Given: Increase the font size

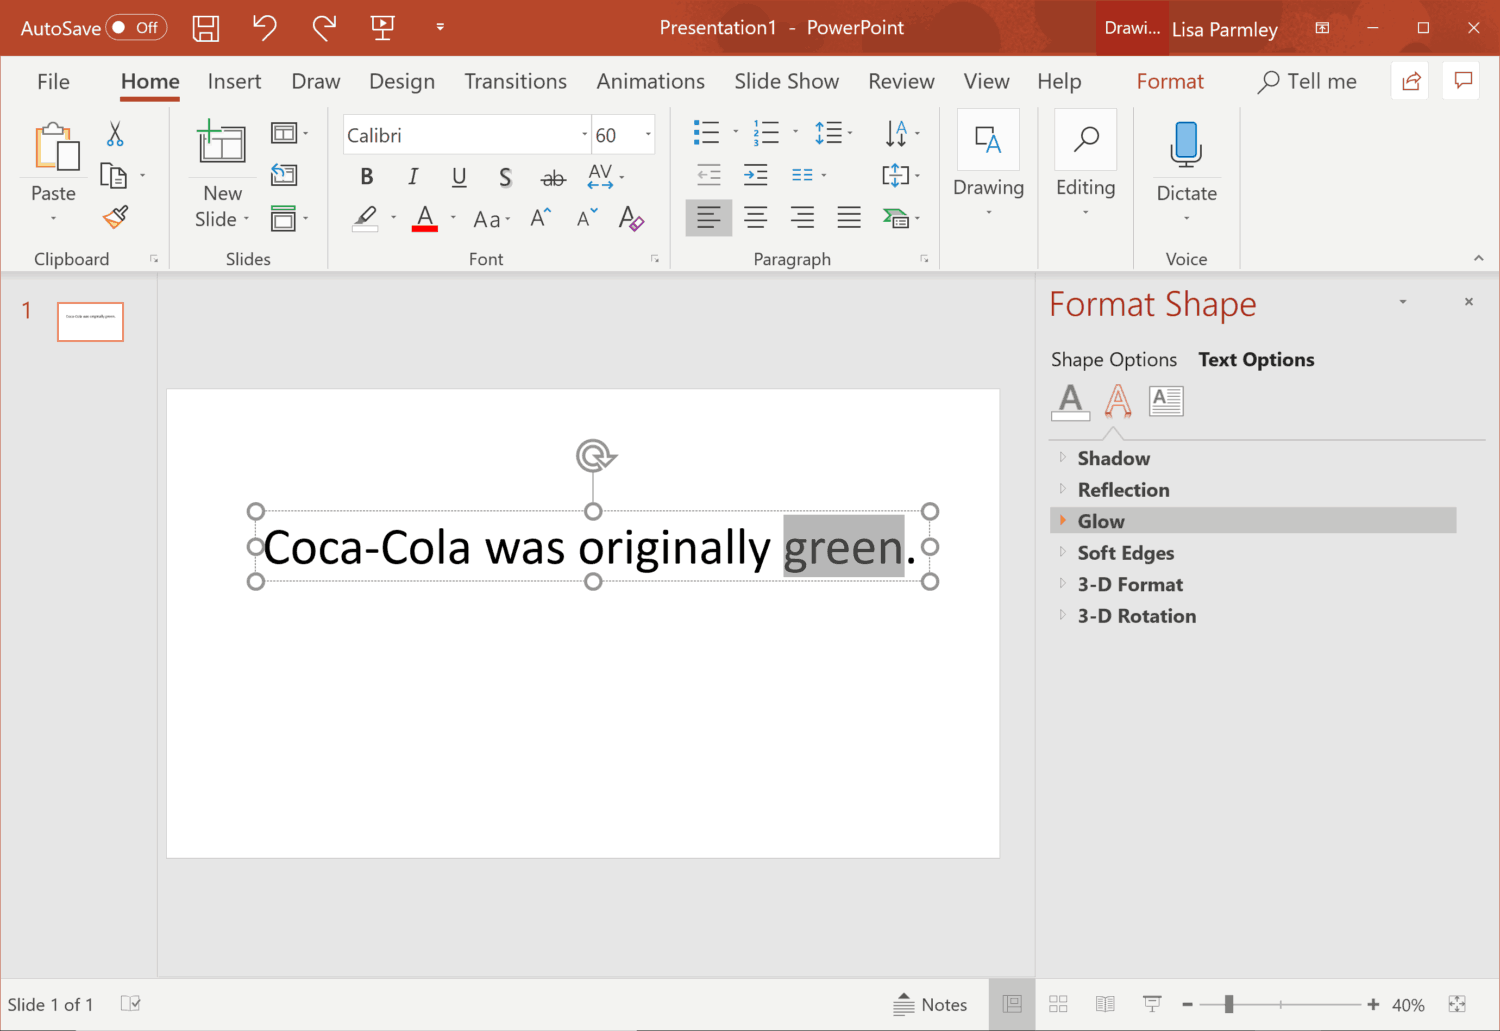Looking at the screenshot, I should [541, 218].
